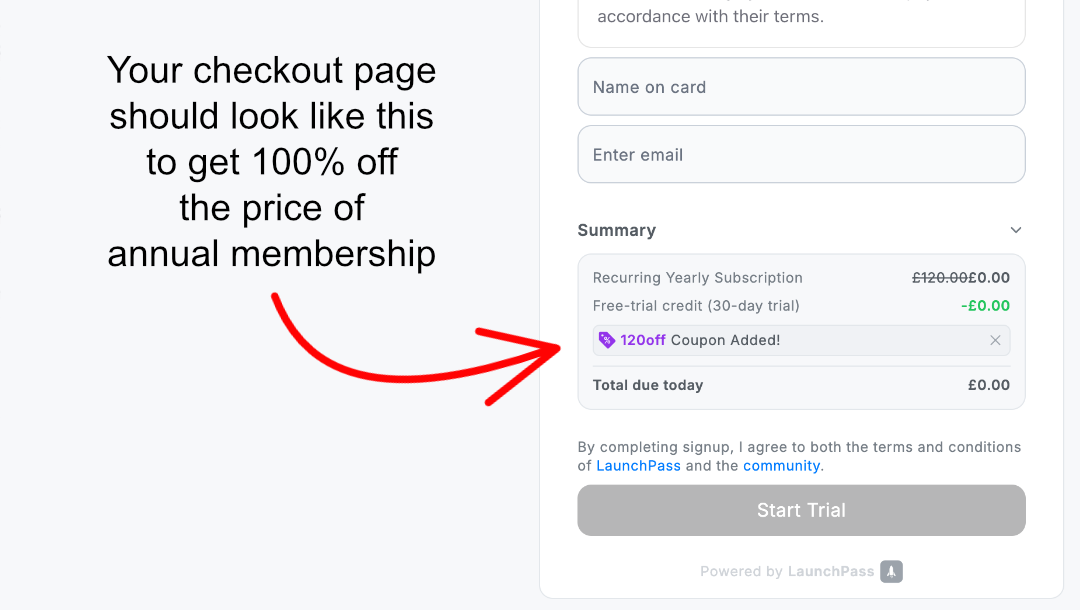The height and width of the screenshot is (610, 1080).
Task: Click the Powered by LaunchPass text
Action: pyautogui.click(x=787, y=571)
